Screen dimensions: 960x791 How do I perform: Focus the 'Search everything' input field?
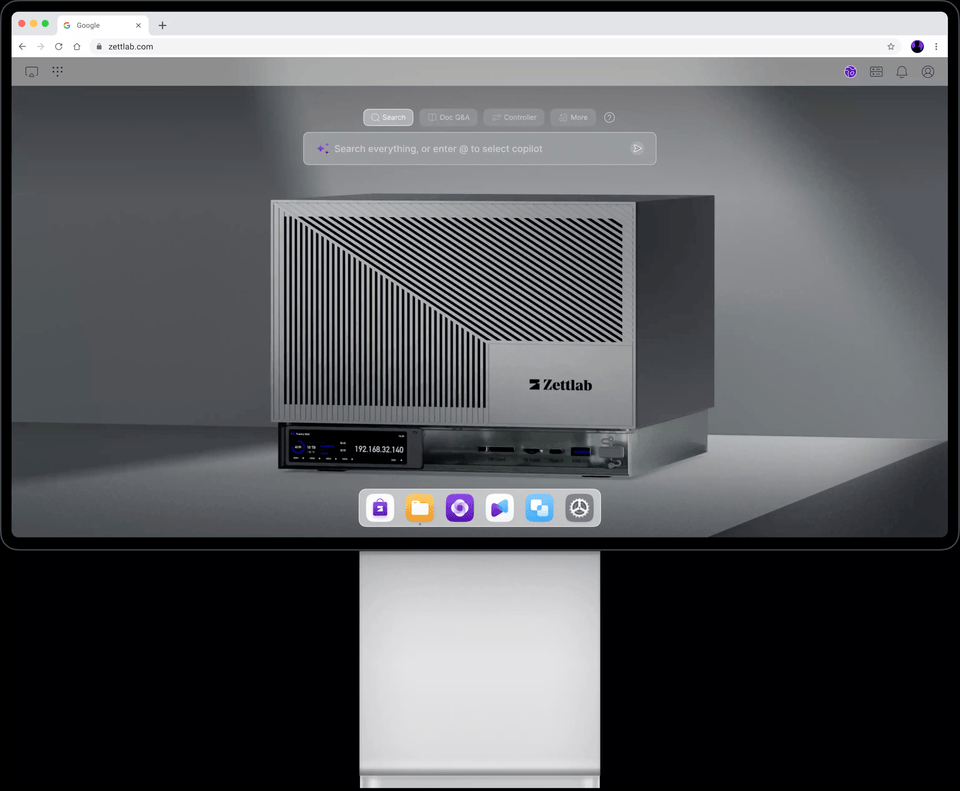click(479, 149)
